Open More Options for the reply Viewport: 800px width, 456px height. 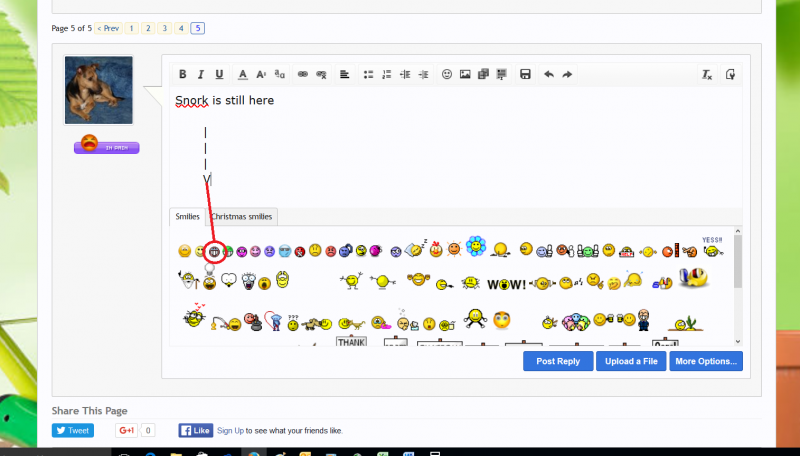pyautogui.click(x=706, y=361)
